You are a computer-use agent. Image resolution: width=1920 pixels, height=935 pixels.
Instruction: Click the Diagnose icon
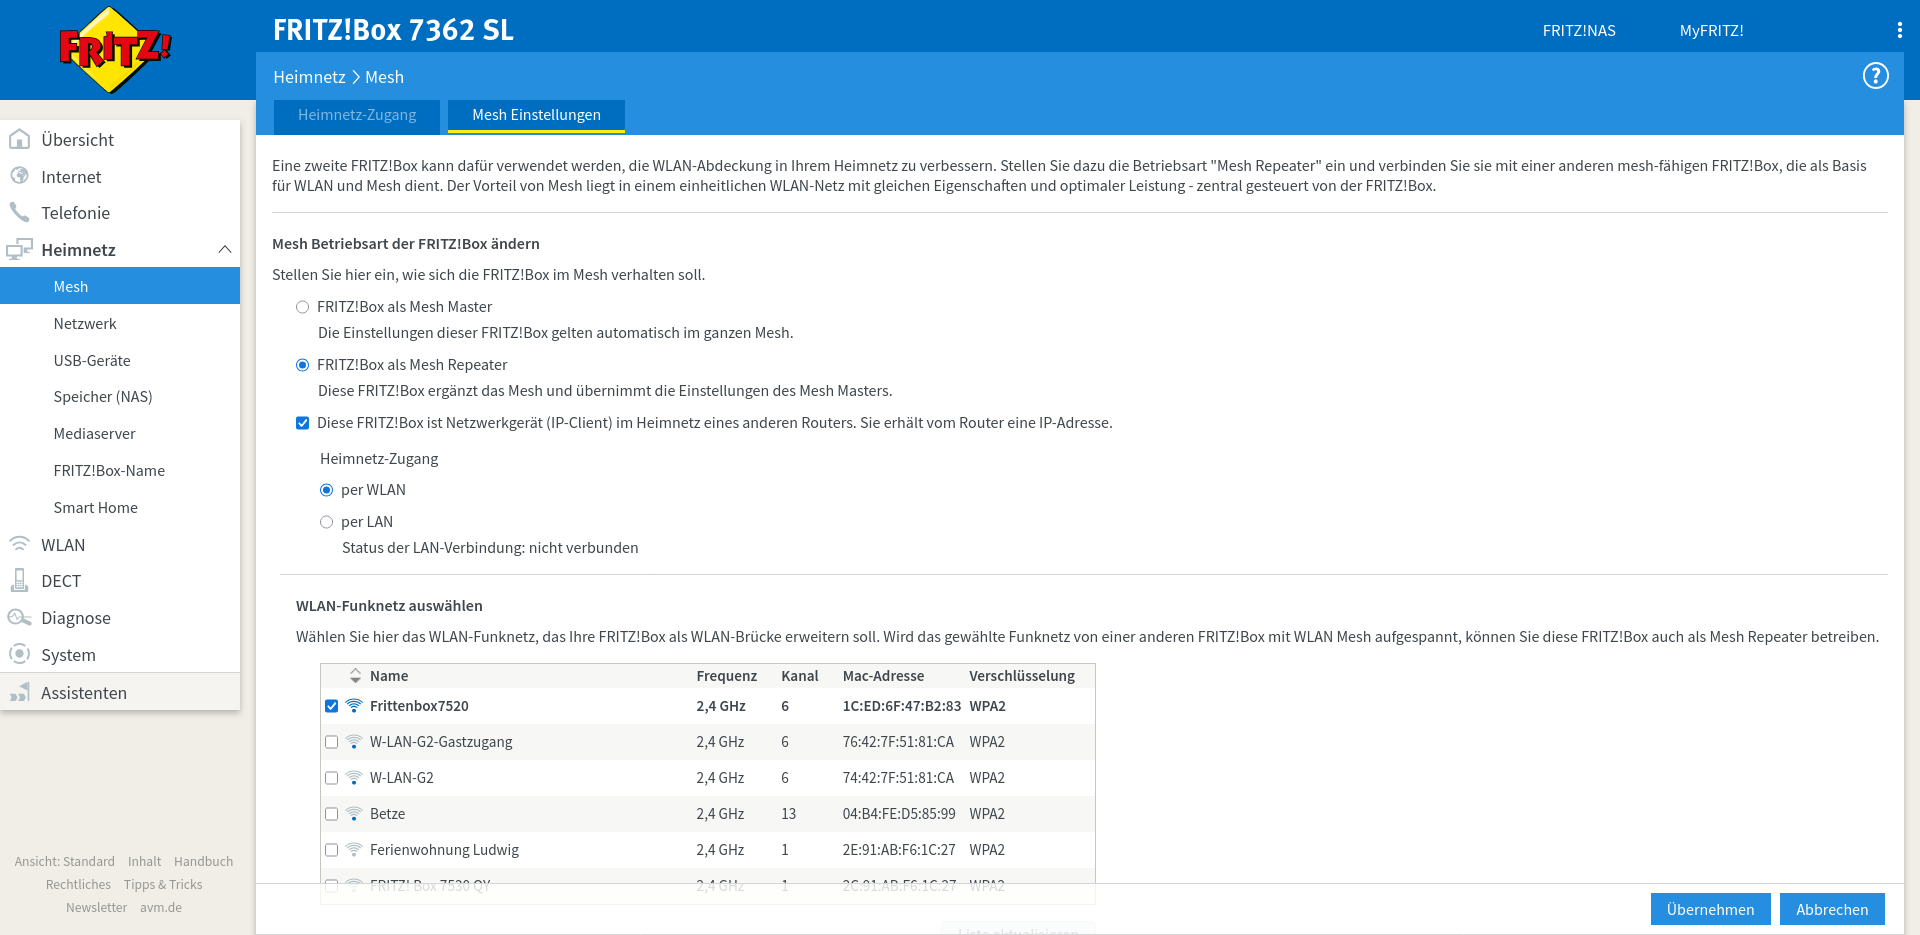click(x=19, y=617)
